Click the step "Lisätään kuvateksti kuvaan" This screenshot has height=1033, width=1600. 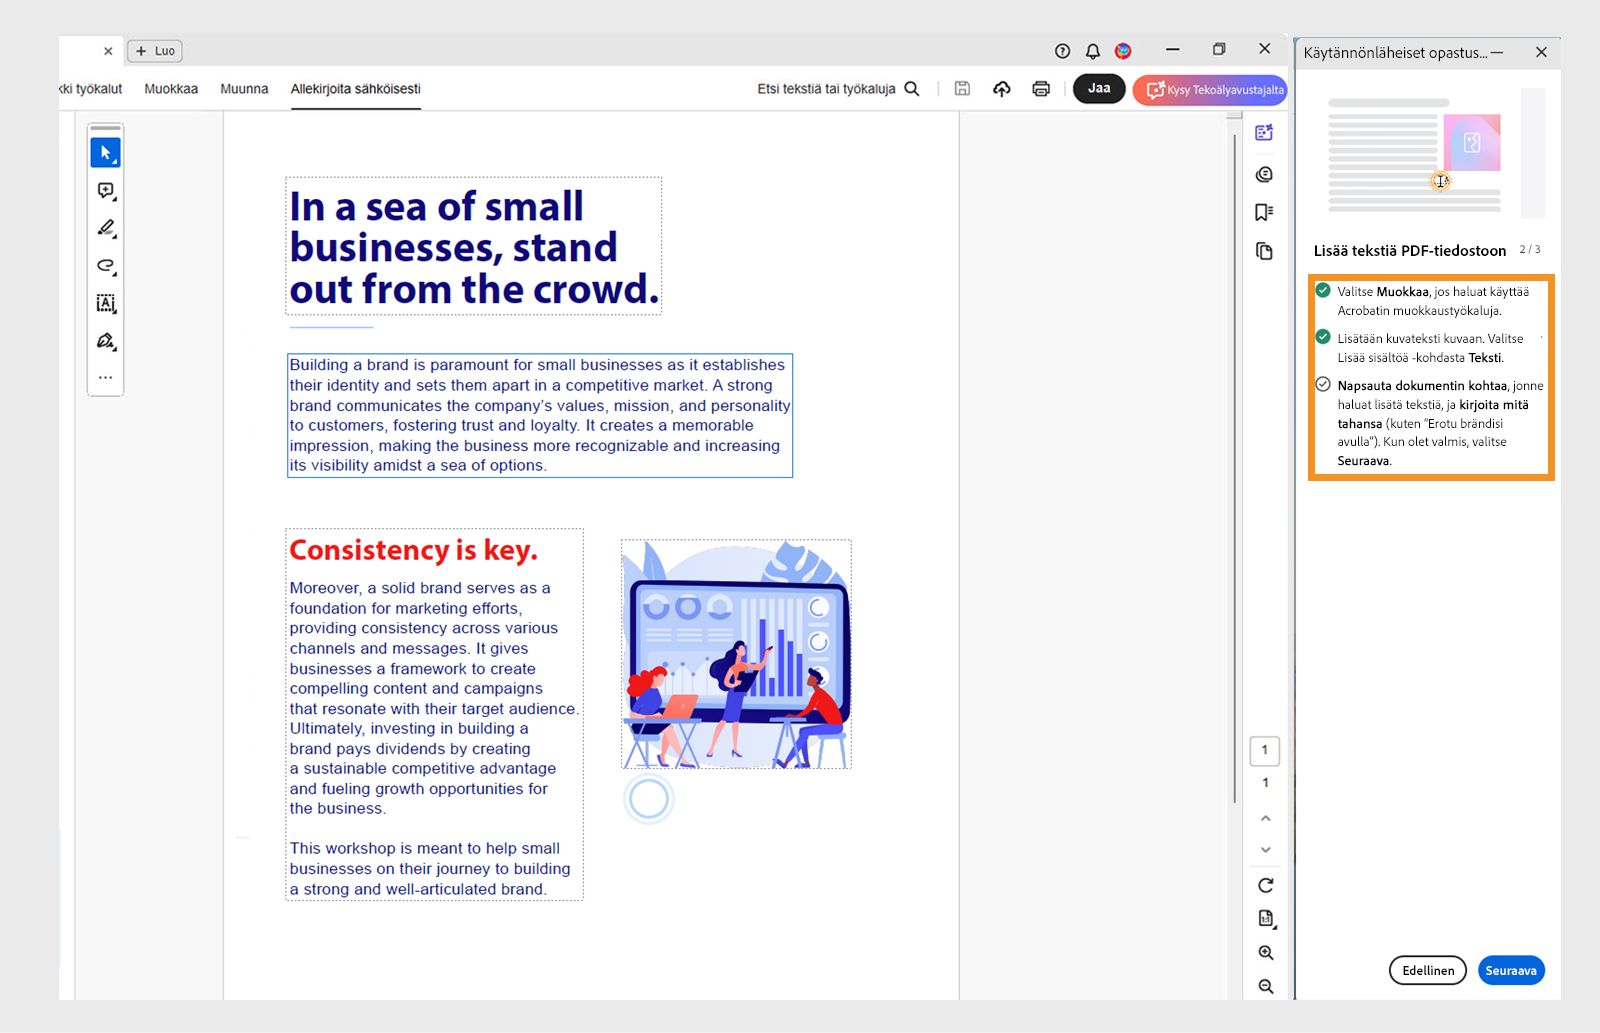[1430, 348]
